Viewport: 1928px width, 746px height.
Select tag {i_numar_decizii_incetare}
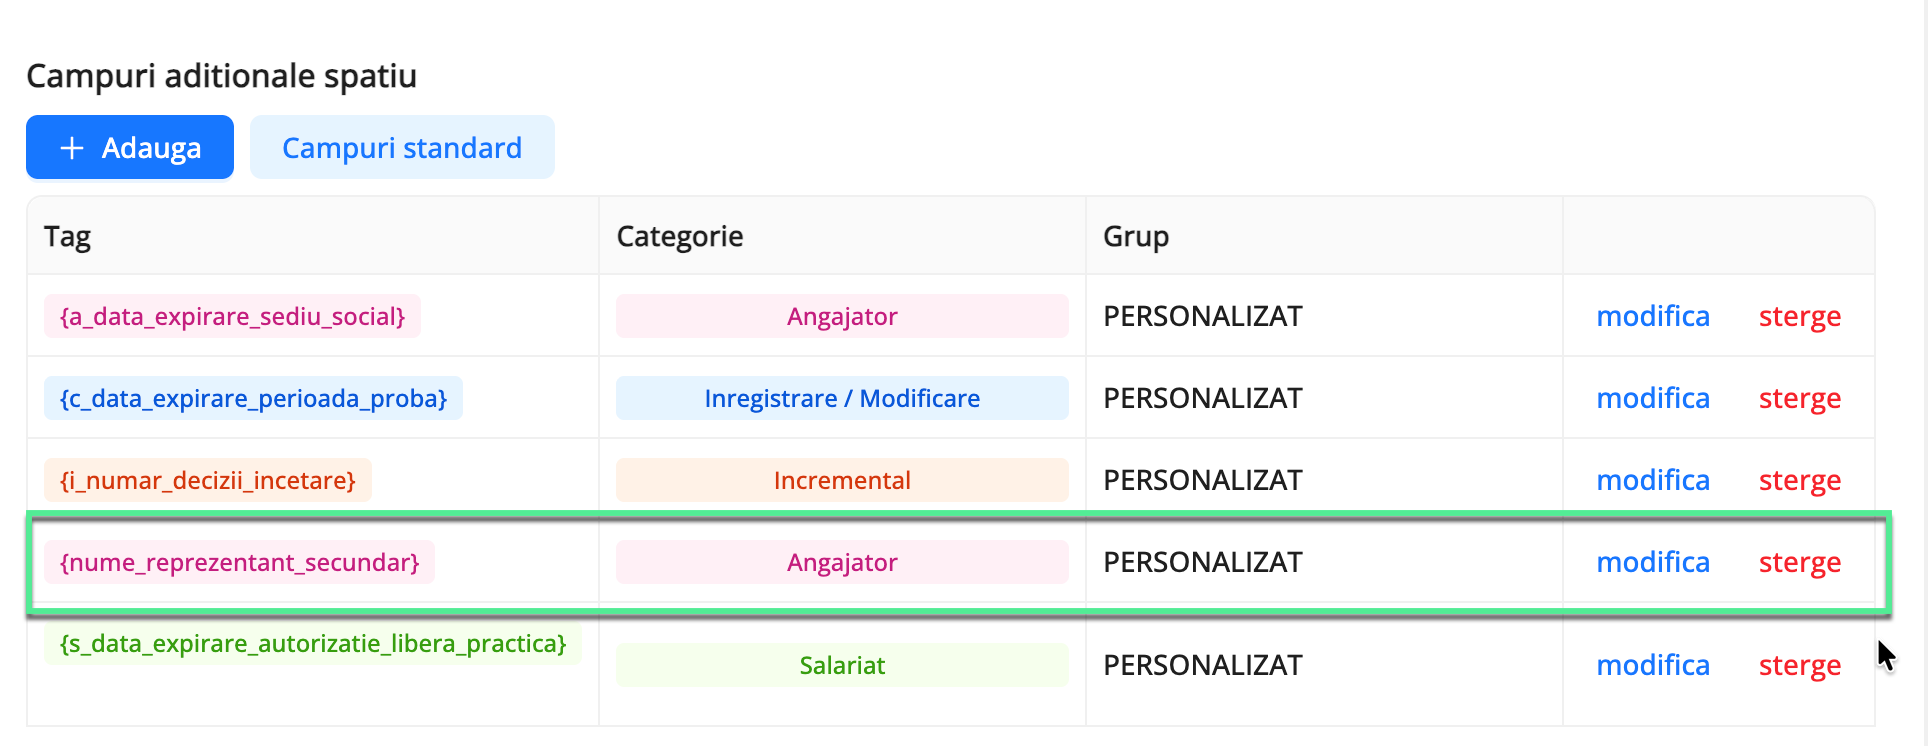click(x=208, y=479)
